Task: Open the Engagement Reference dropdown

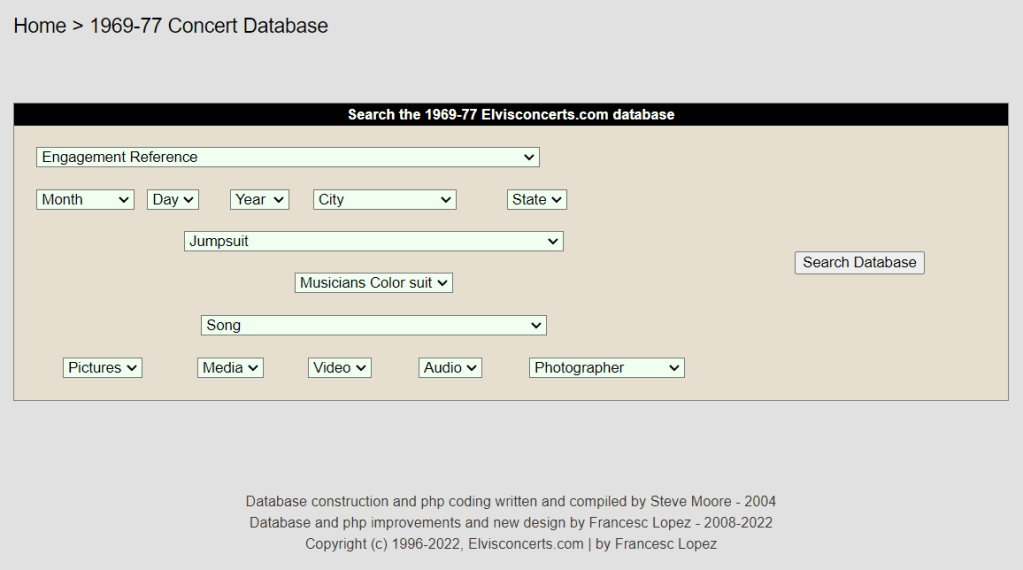Action: click(x=287, y=157)
